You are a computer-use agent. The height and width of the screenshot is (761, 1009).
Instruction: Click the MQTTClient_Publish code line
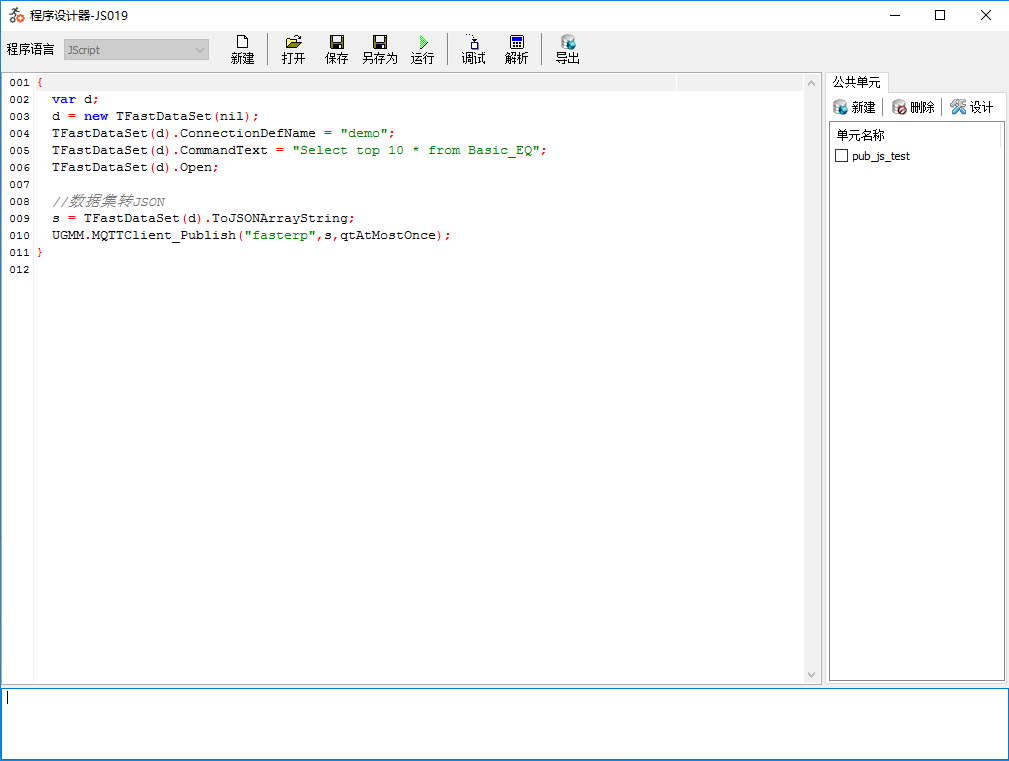pyautogui.click(x=251, y=235)
